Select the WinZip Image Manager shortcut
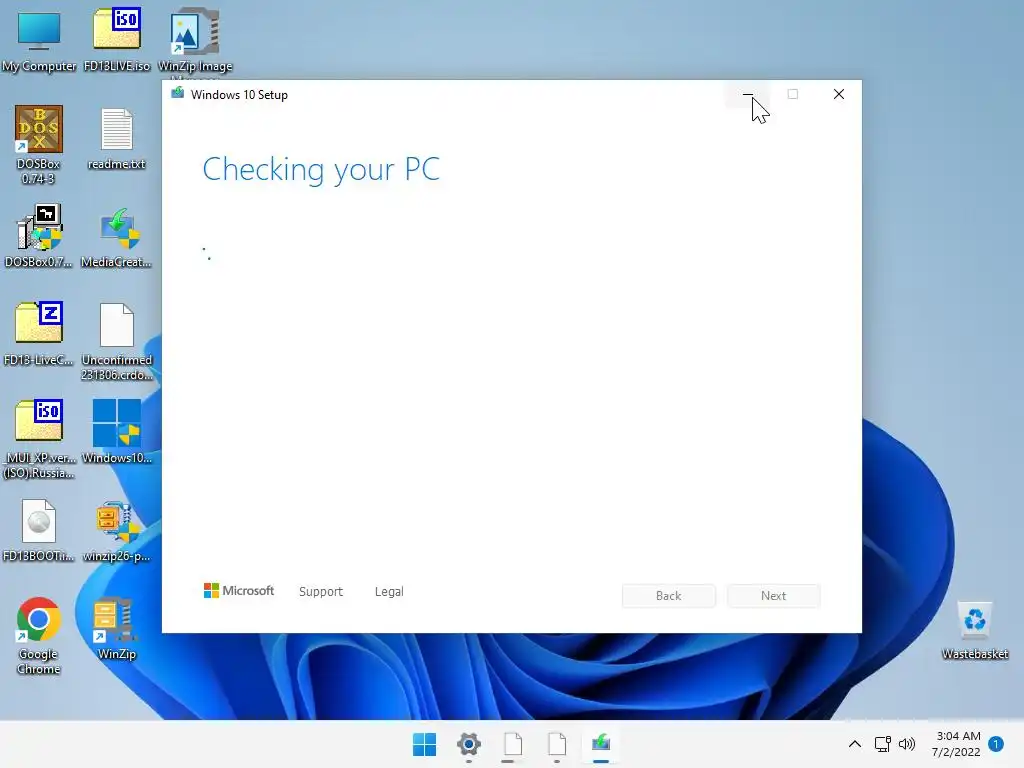Image resolution: width=1024 pixels, height=768 pixels. coord(195,40)
